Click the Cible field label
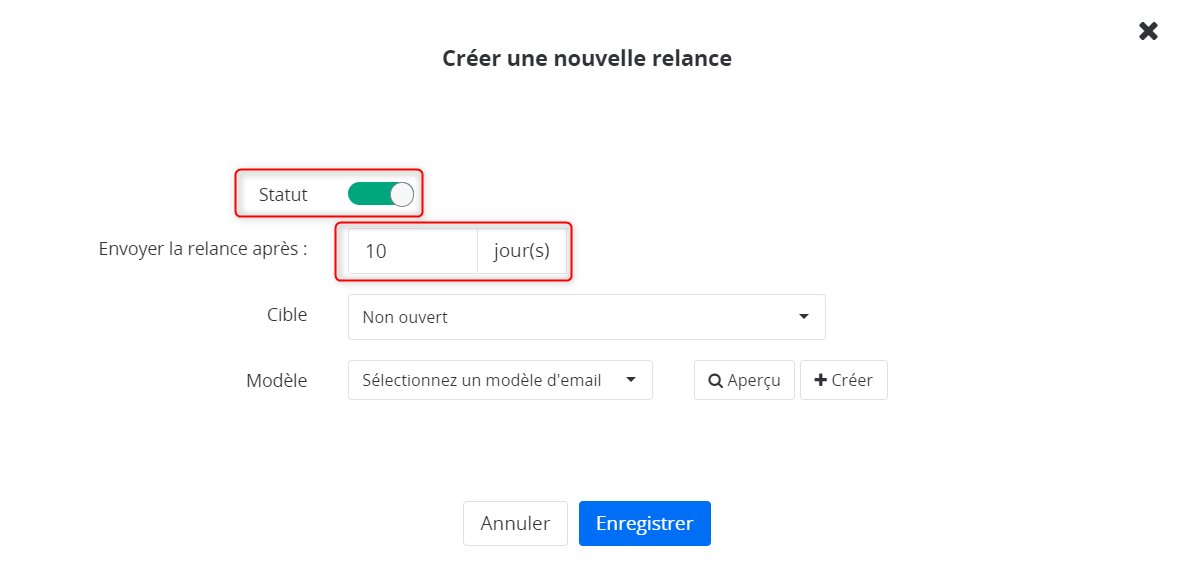This screenshot has height=567, width=1177. (x=287, y=315)
